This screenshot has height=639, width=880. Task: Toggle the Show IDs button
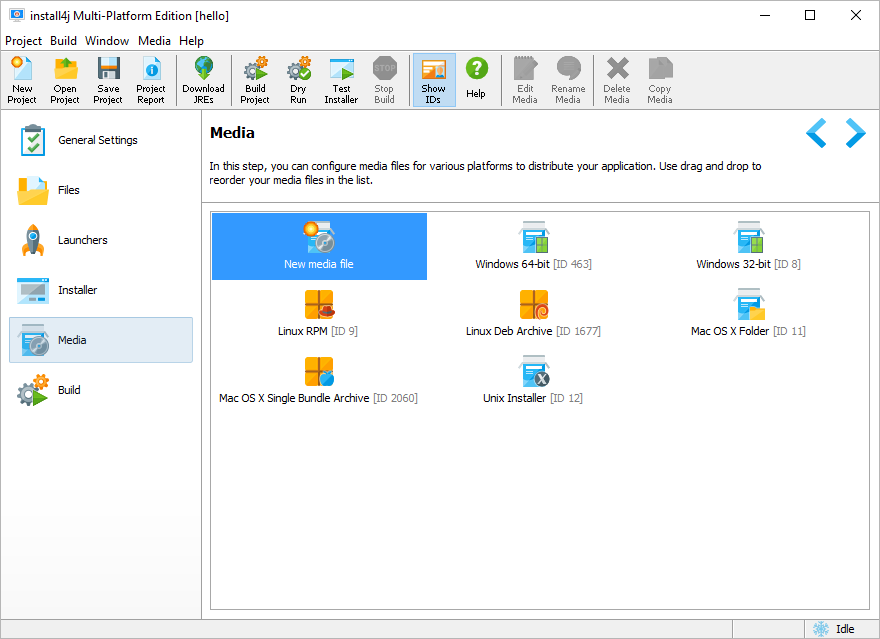tap(434, 80)
